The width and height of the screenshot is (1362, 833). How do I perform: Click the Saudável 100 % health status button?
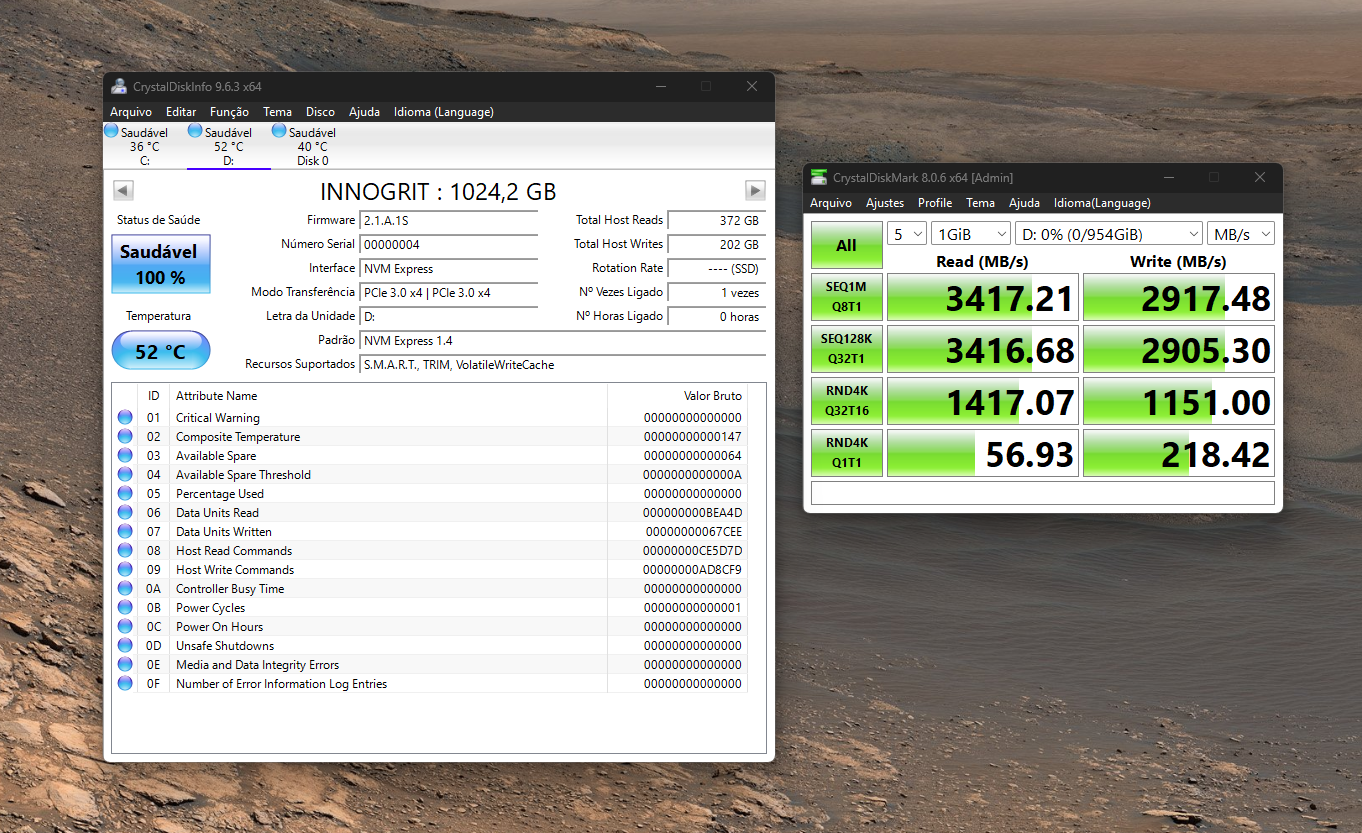click(x=161, y=264)
